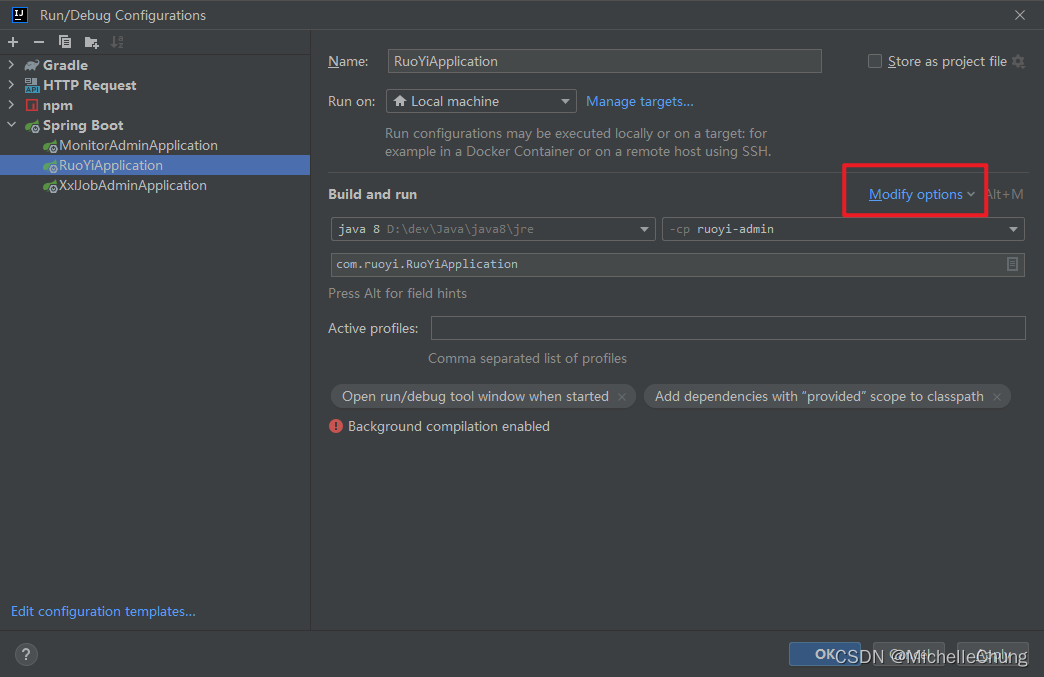
Task: Click the red Background compilation warning icon
Action: (x=336, y=426)
